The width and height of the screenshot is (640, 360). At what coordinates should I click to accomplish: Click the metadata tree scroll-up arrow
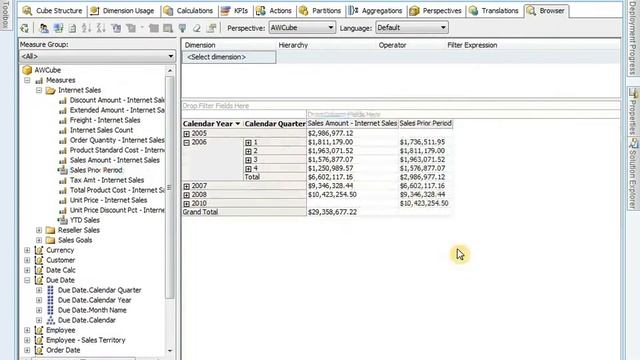pos(170,71)
